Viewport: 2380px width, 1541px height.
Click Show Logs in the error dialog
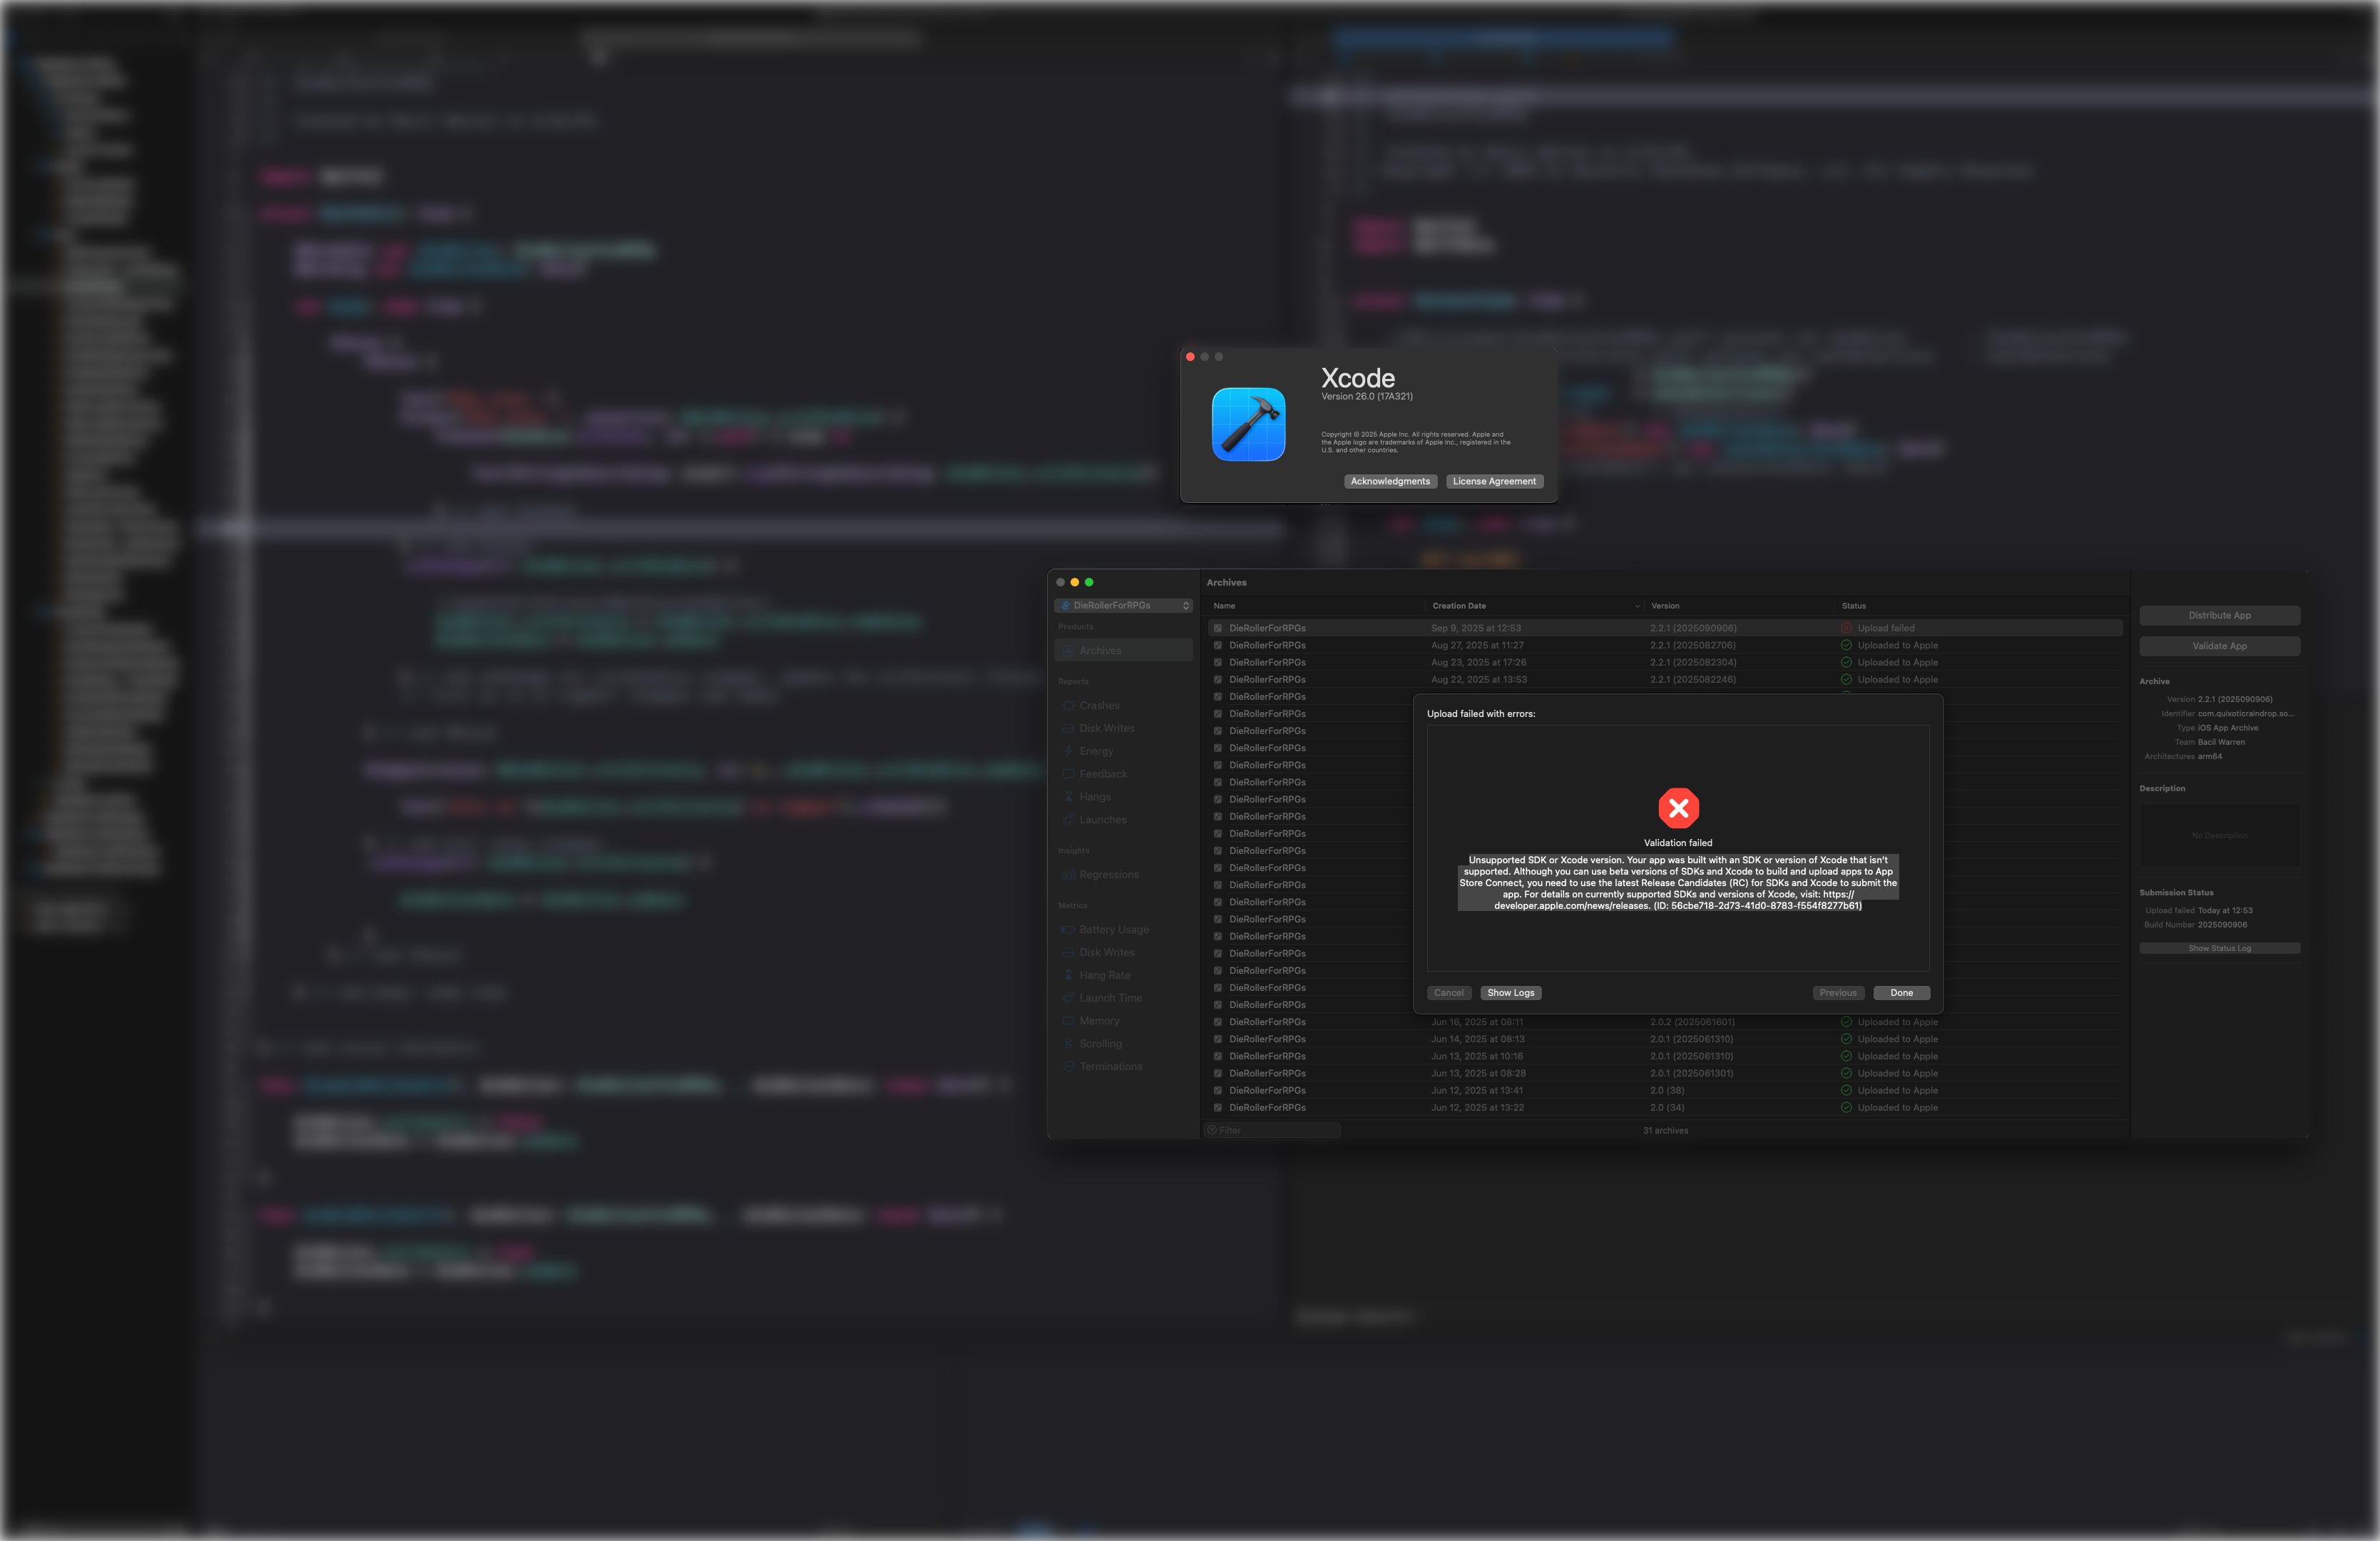coord(1510,993)
